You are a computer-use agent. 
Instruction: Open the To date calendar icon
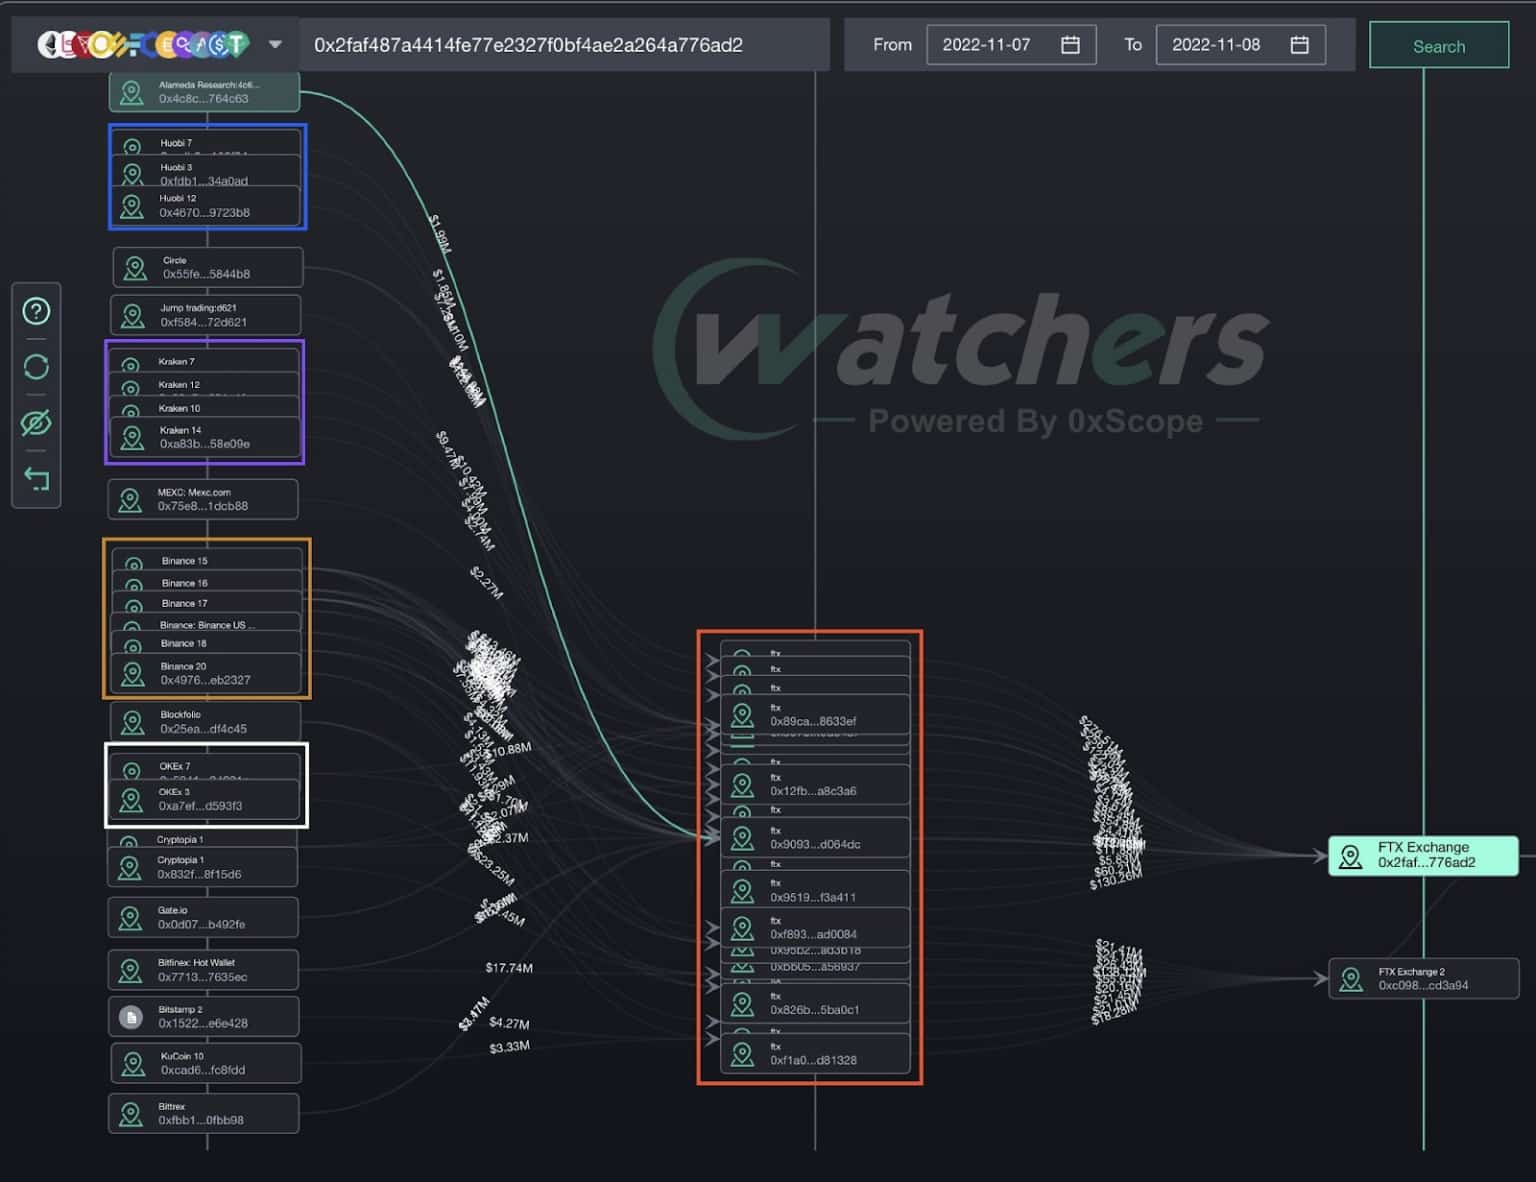pyautogui.click(x=1299, y=45)
